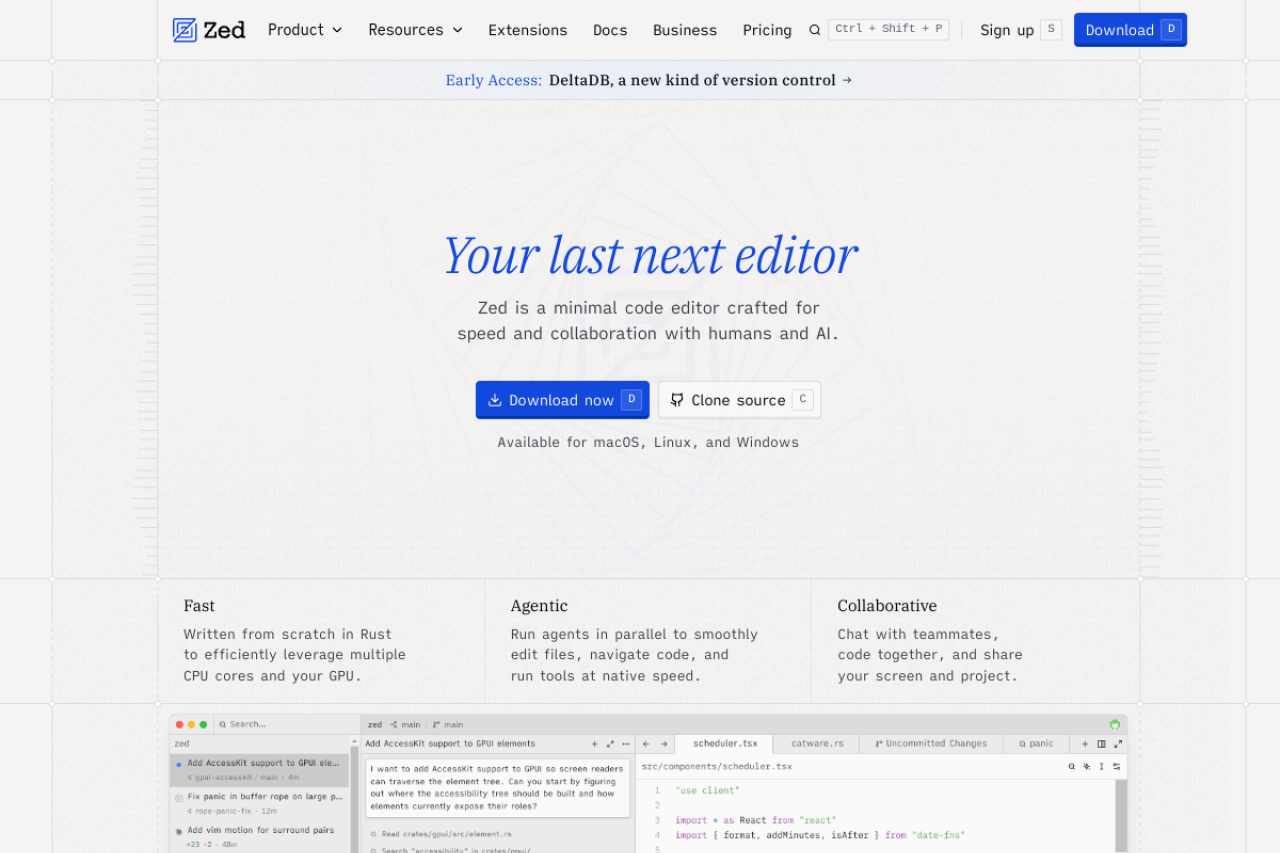The image size is (1280, 853).
Task: Select the "Agentic" feature heading
Action: [x=539, y=606]
